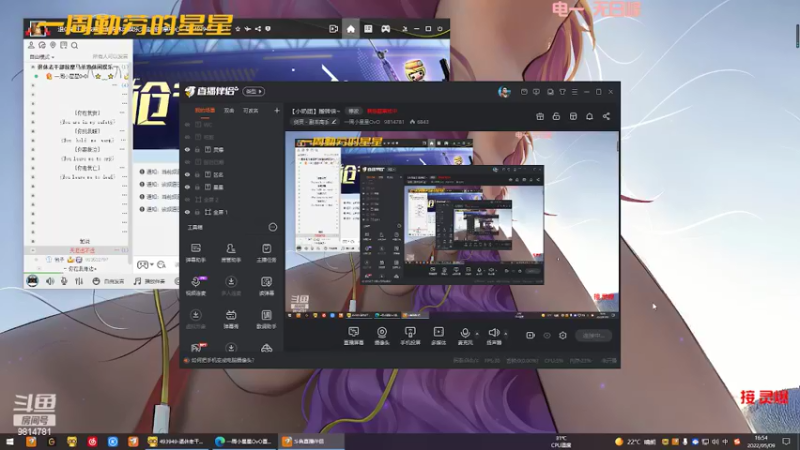Screen dimensions: 800x450
Task: Select the orange highlighted scene tab
Action: (x=205, y=111)
